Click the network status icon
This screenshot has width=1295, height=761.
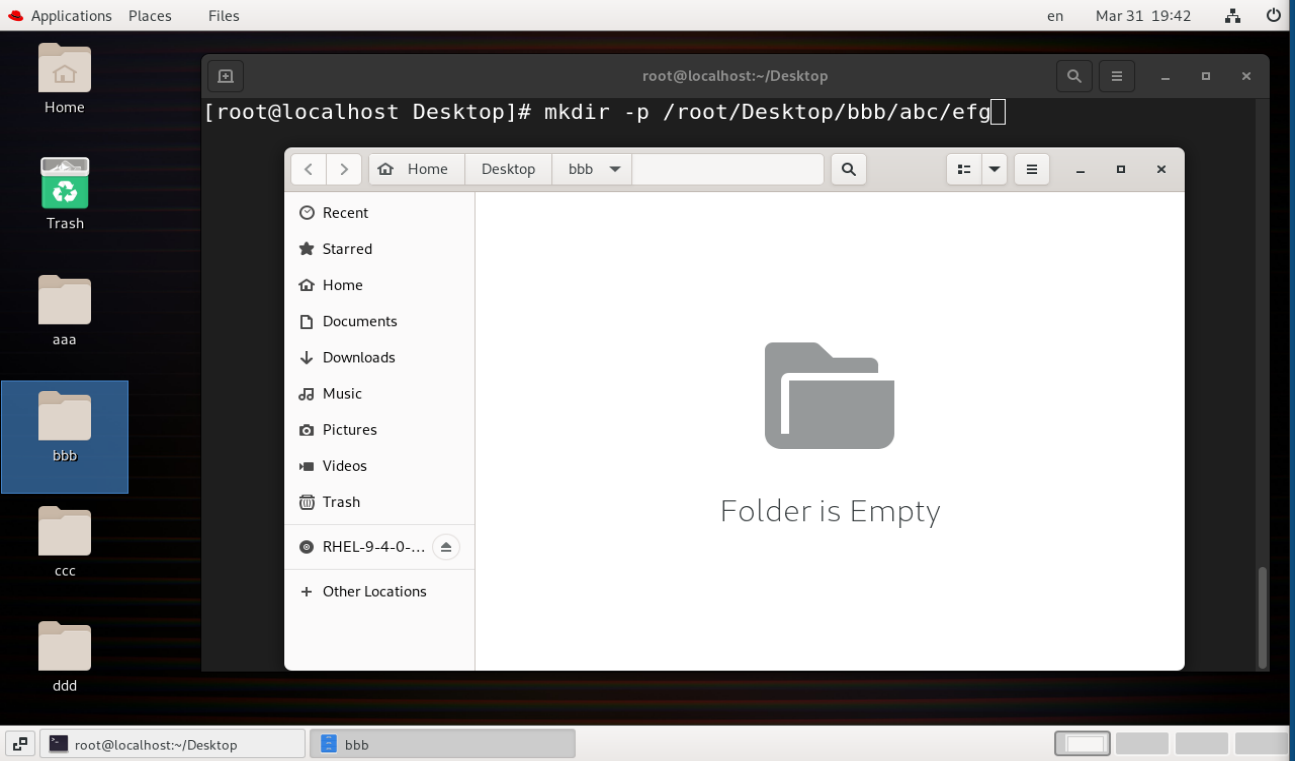click(1233, 15)
